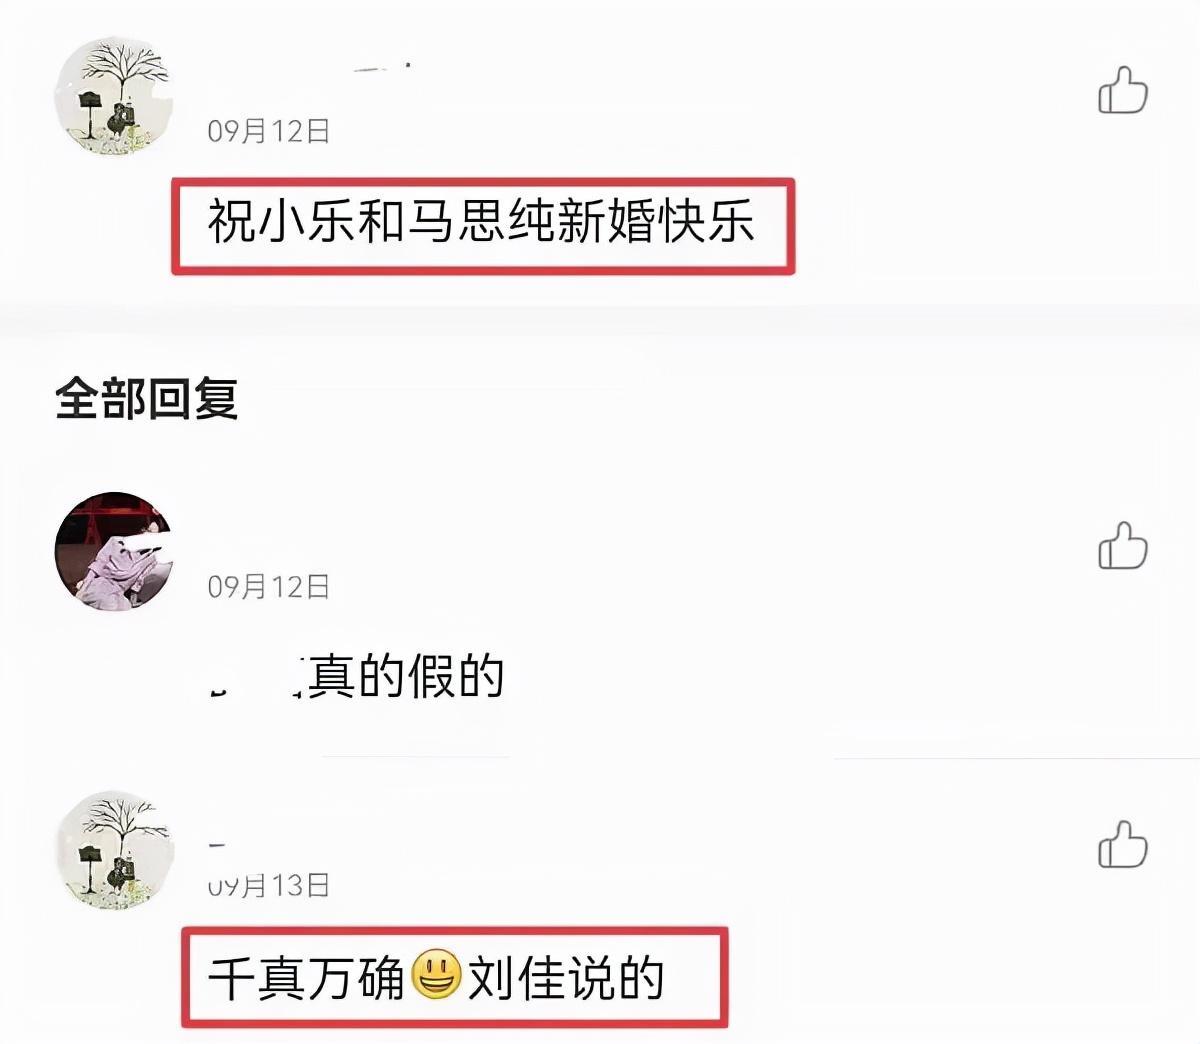The image size is (1200, 1044).
Task: Select the reply text 刘佳说的
Action: (567, 977)
